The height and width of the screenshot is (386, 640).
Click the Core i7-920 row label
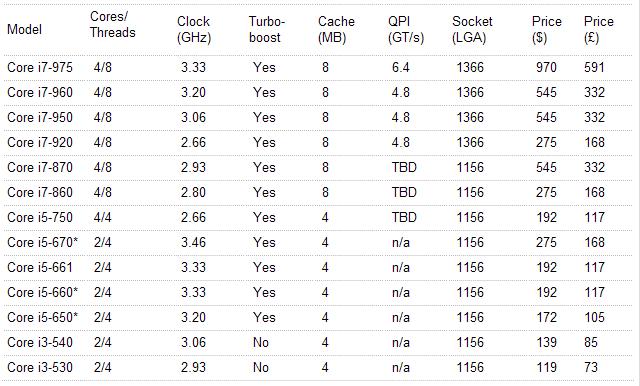pos(40,142)
